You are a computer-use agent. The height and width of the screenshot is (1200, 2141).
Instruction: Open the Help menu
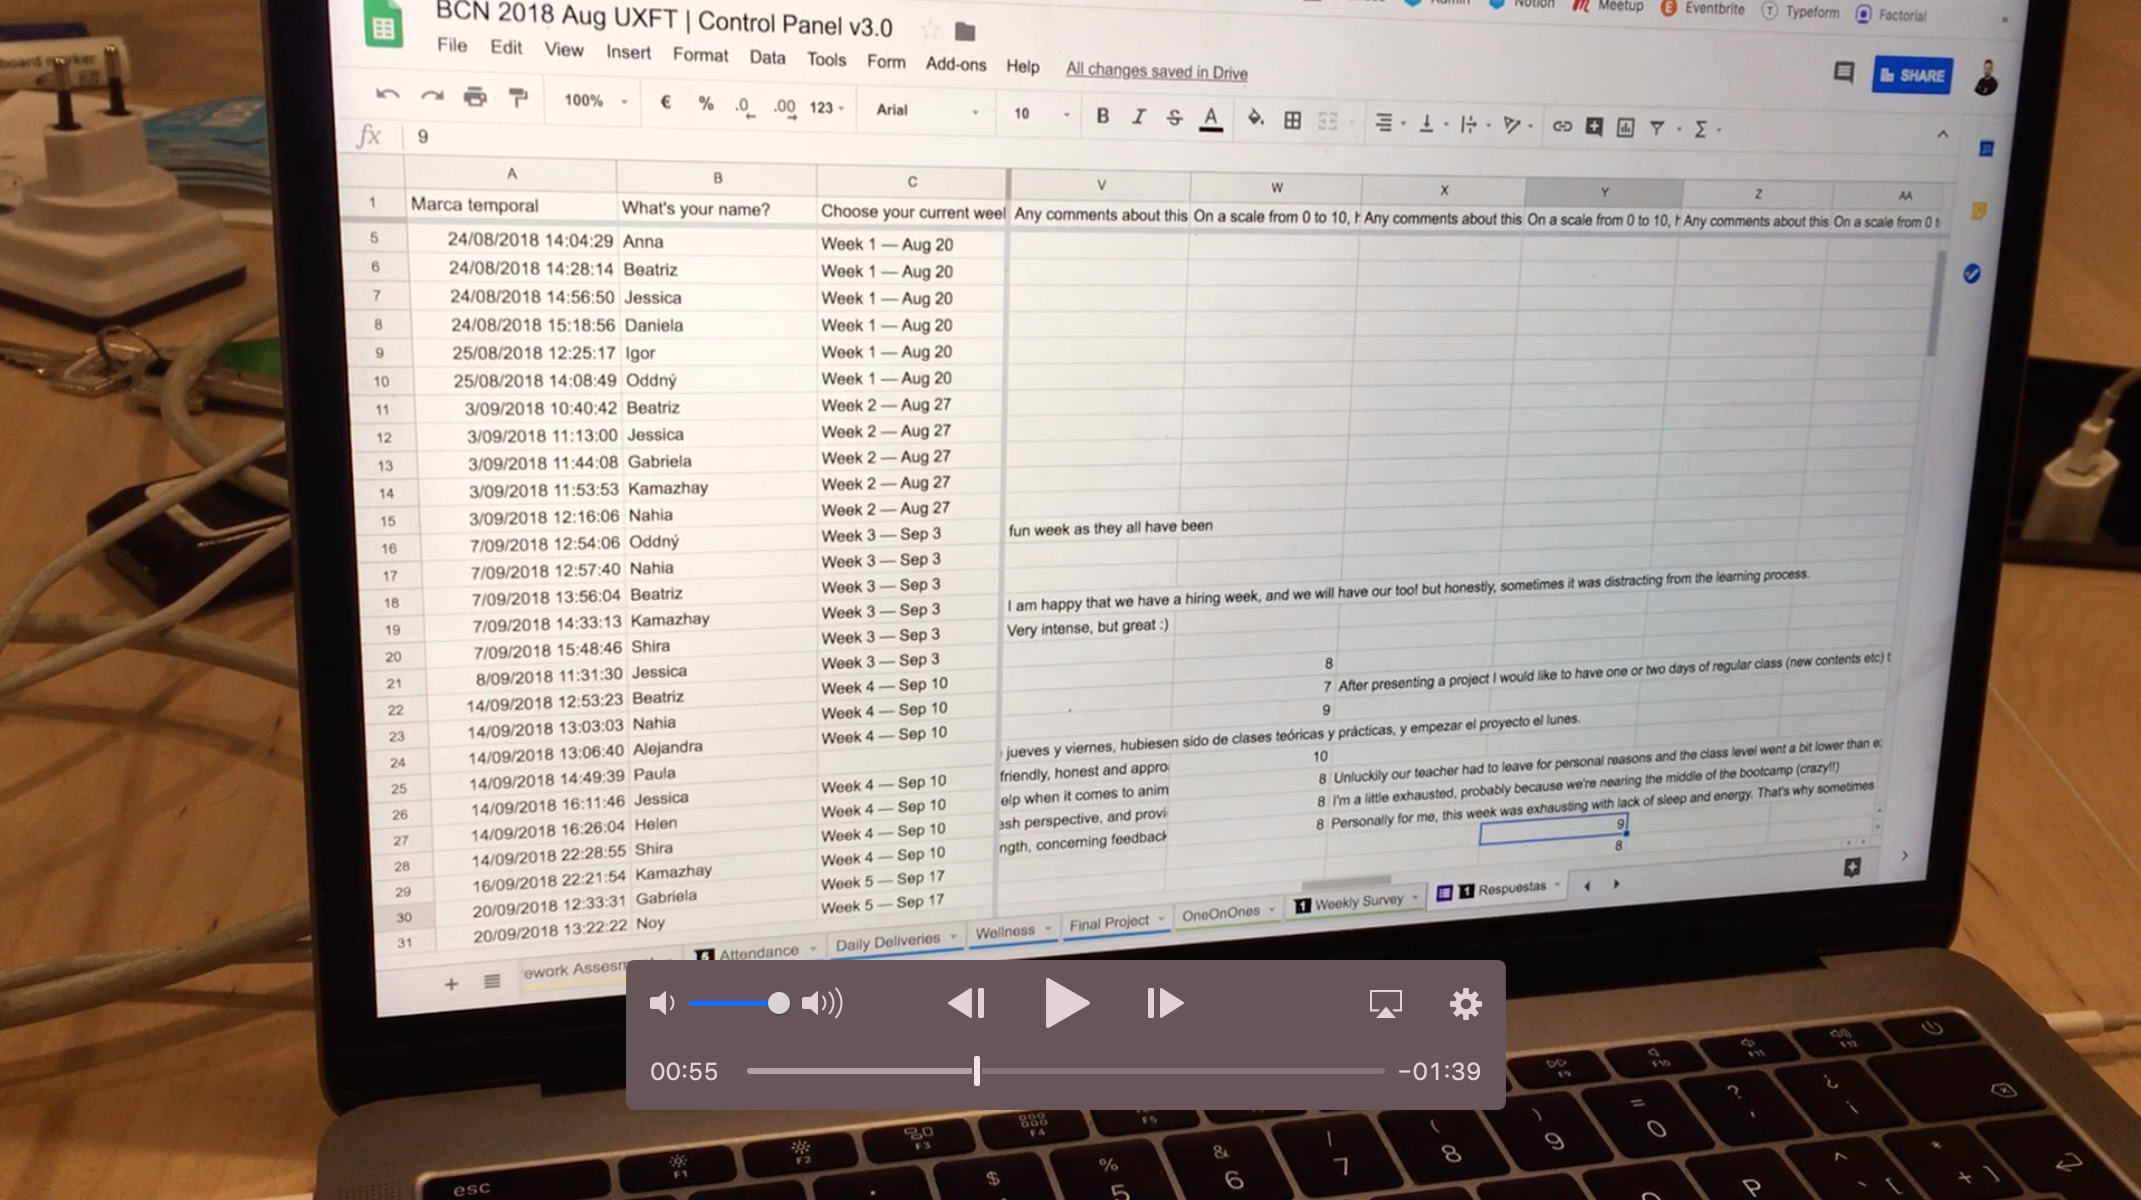pyautogui.click(x=1022, y=66)
